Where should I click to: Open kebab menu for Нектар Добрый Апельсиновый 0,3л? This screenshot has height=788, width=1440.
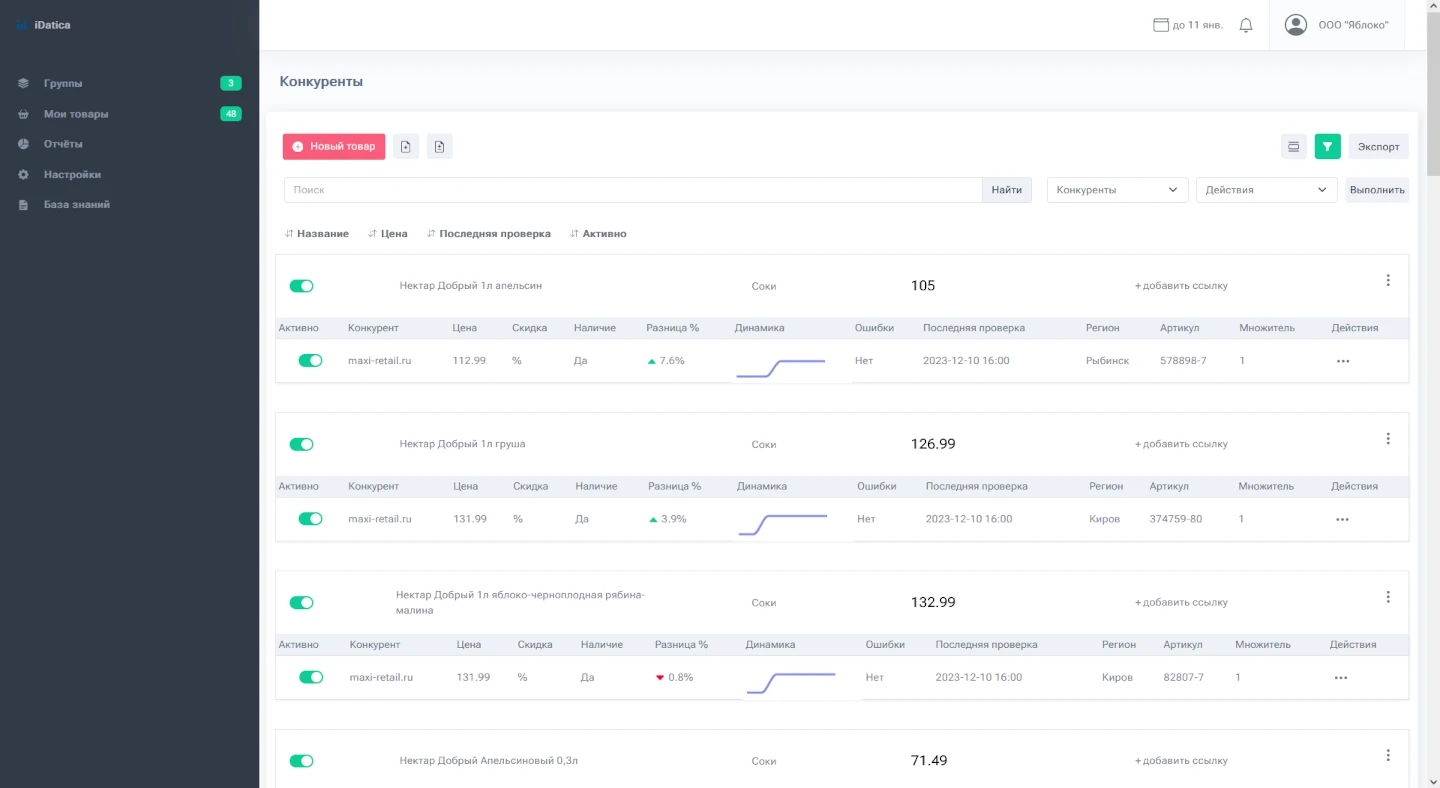1388,755
